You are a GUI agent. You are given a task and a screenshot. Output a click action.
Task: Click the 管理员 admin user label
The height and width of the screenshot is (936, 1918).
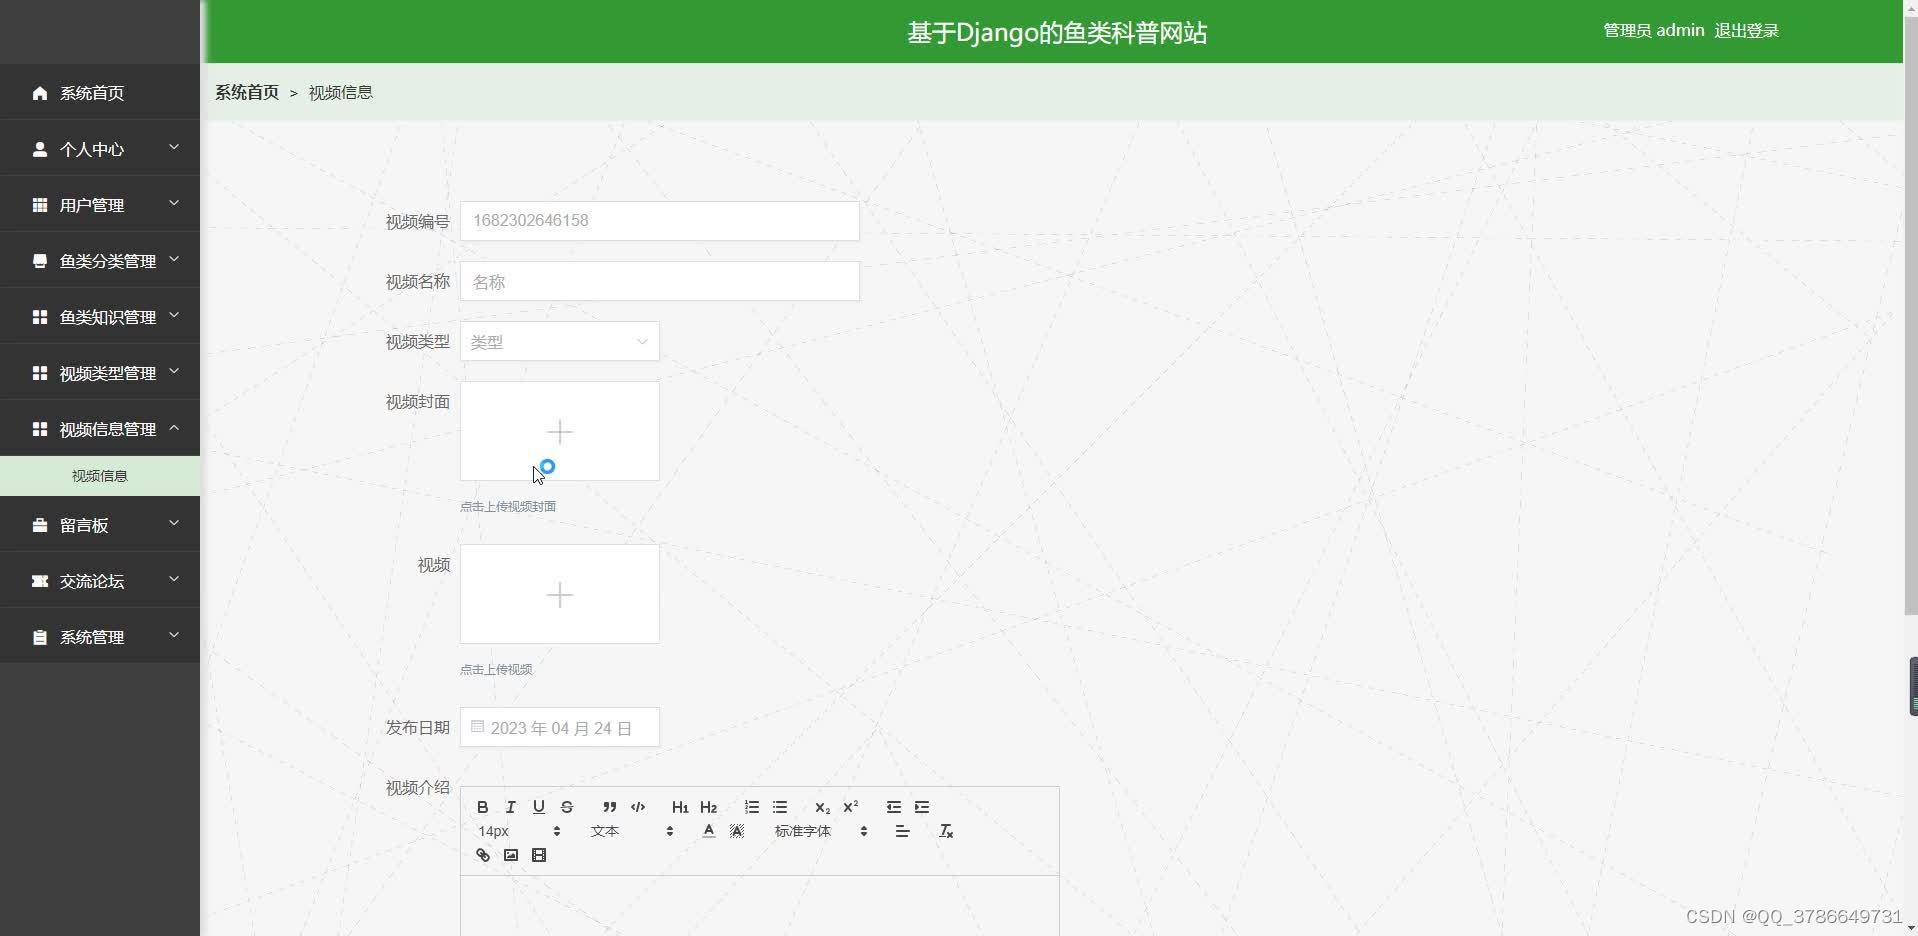click(1653, 31)
